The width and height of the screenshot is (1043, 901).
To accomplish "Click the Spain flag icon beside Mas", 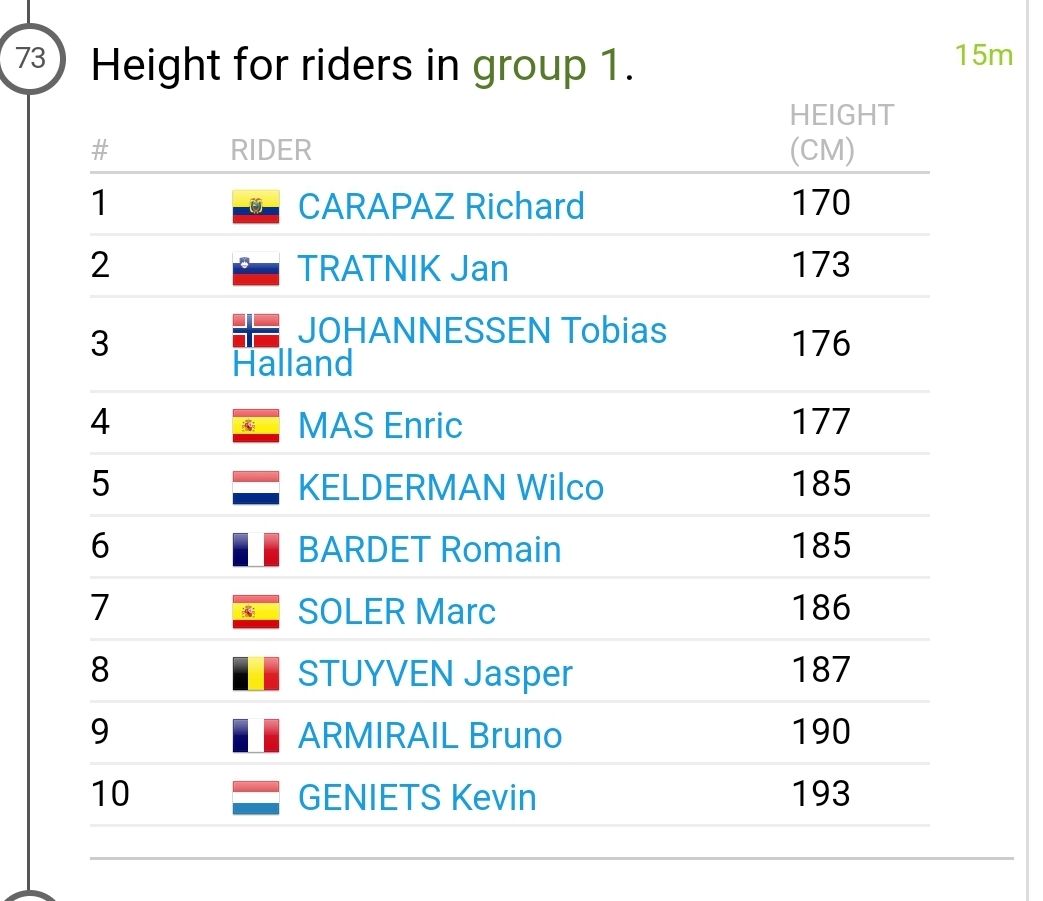I will point(255,426).
